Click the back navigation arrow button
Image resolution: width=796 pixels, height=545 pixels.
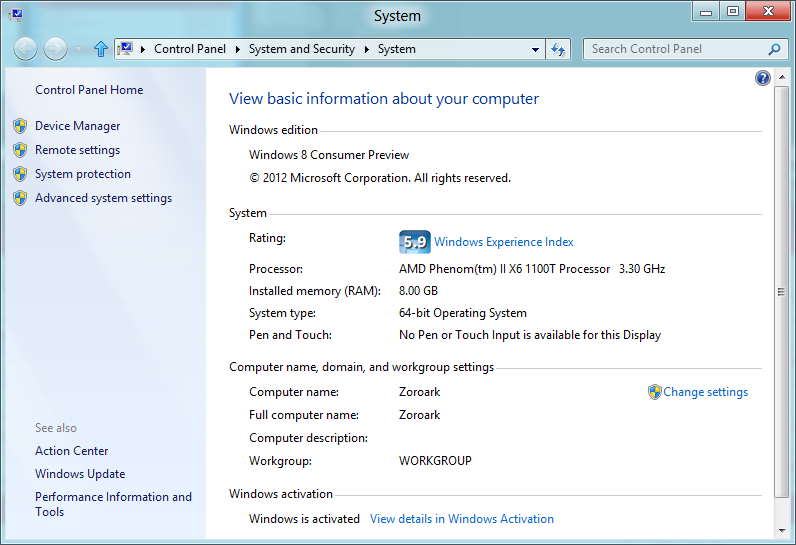click(26, 49)
